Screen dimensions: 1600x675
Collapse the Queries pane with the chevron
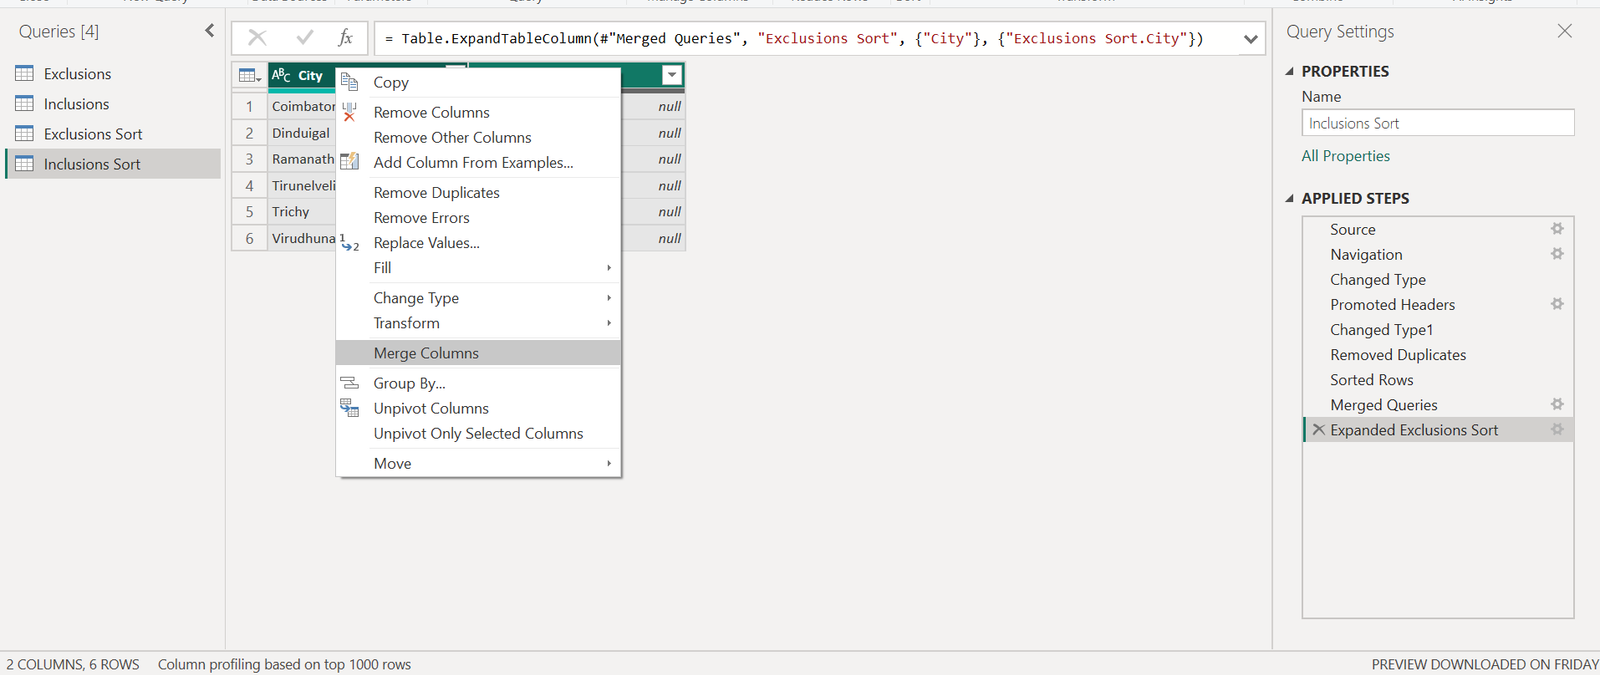[209, 31]
